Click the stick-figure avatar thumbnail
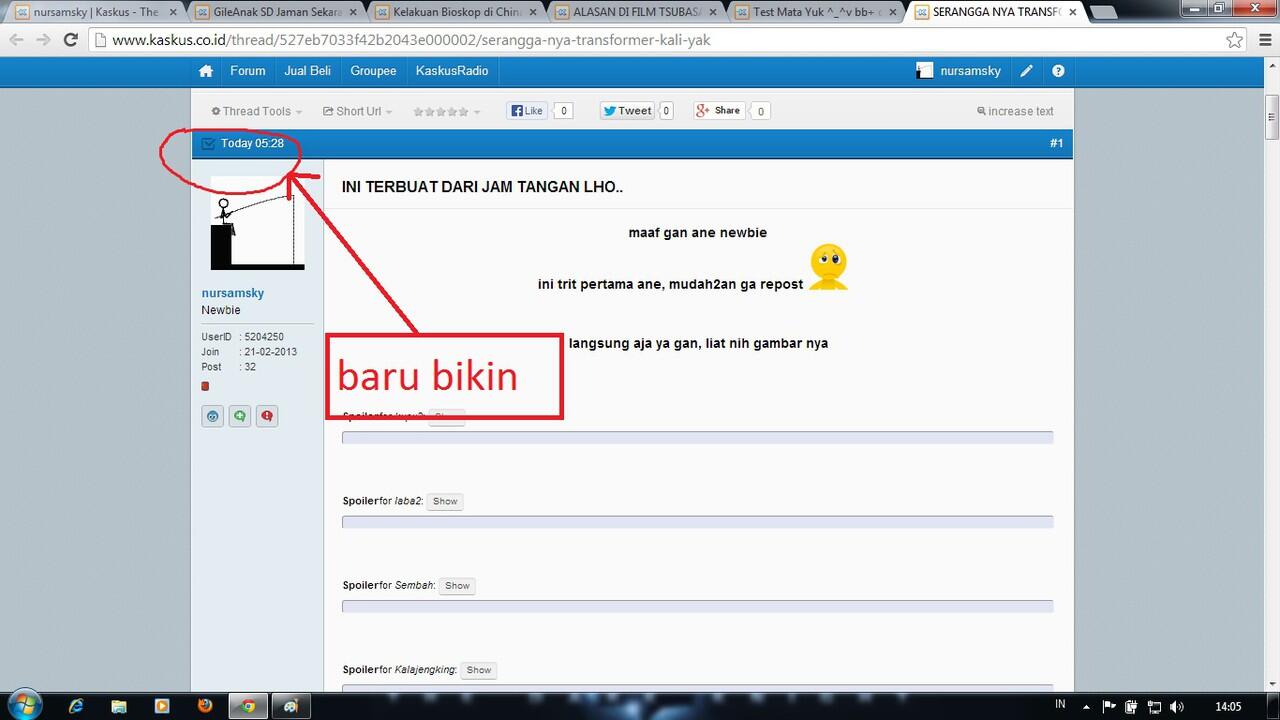 click(x=257, y=223)
